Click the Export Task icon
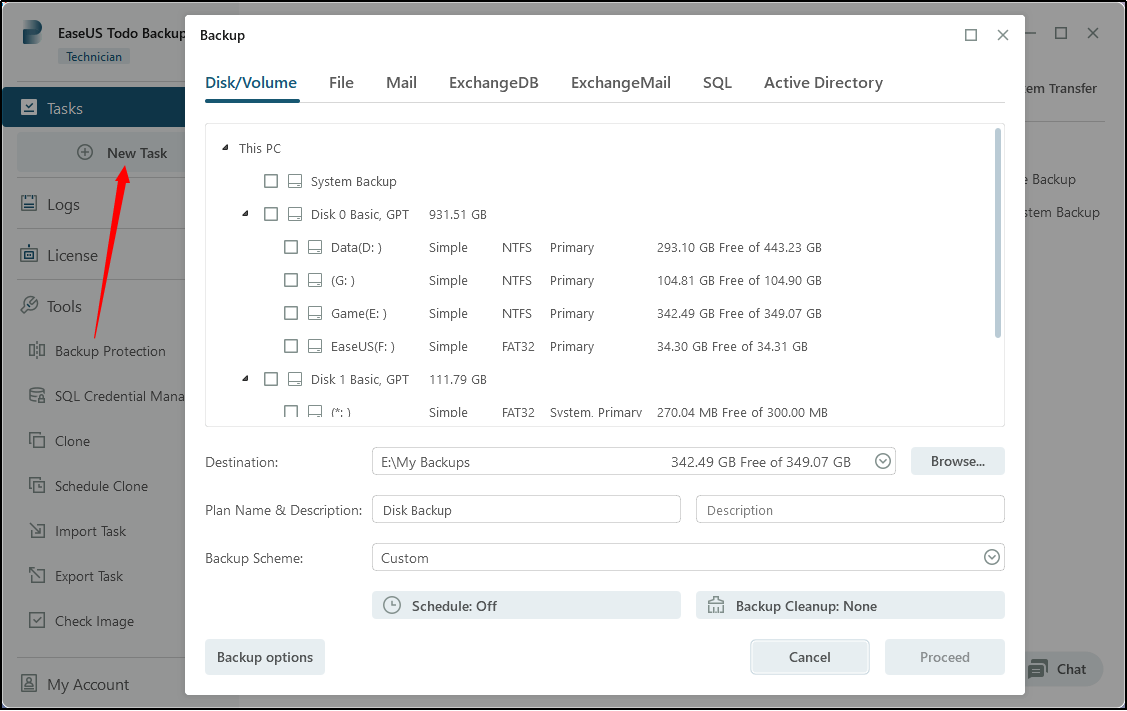The height and width of the screenshot is (711, 1127). coord(37,576)
